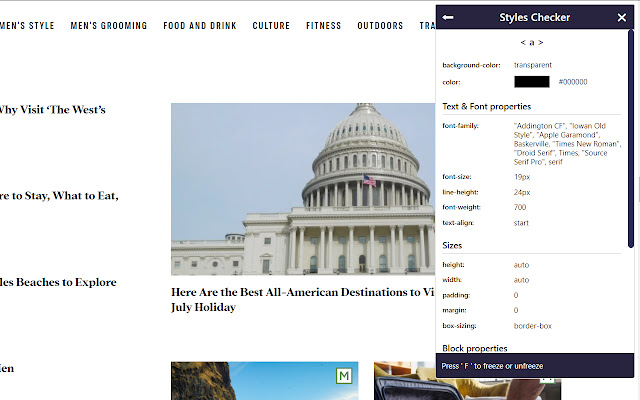Image resolution: width=640 pixels, height=400 pixels.
Task: Click the bottom-left coastal landscape thumbnail
Action: (264, 382)
